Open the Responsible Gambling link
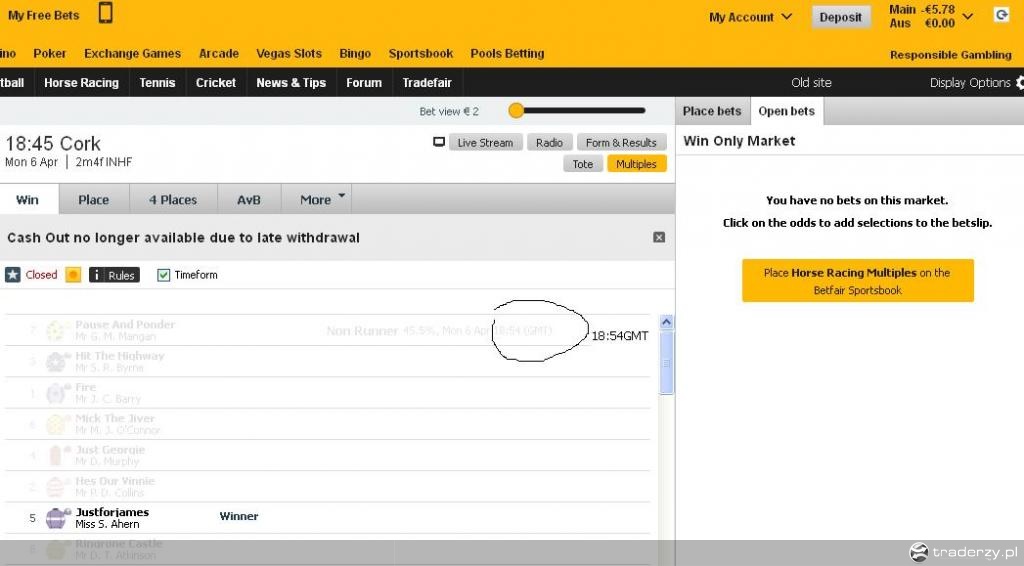The height and width of the screenshot is (566, 1024). coord(951,55)
